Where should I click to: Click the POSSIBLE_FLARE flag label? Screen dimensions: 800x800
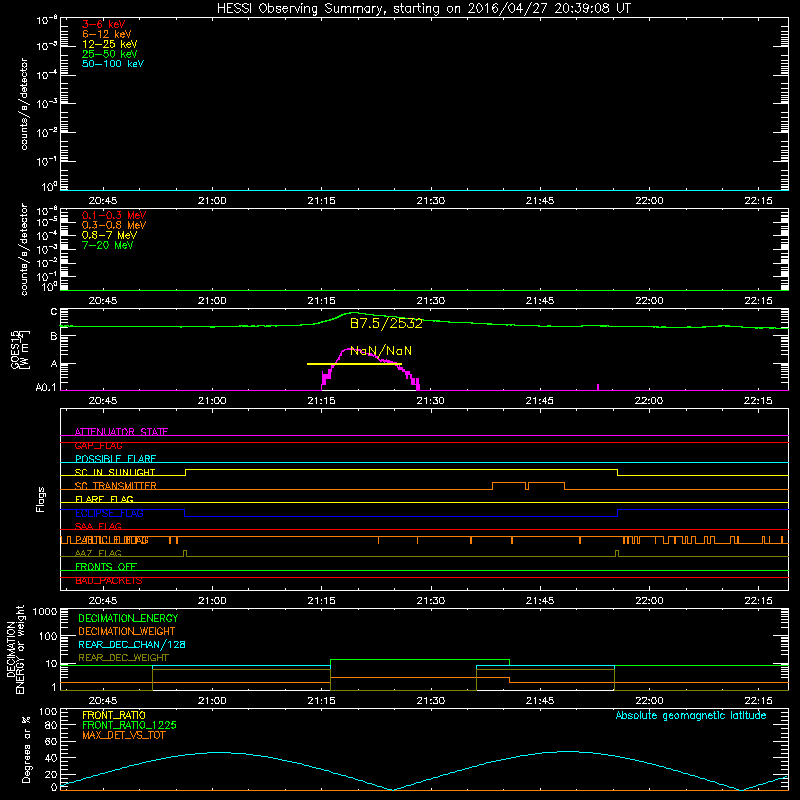click(115, 459)
